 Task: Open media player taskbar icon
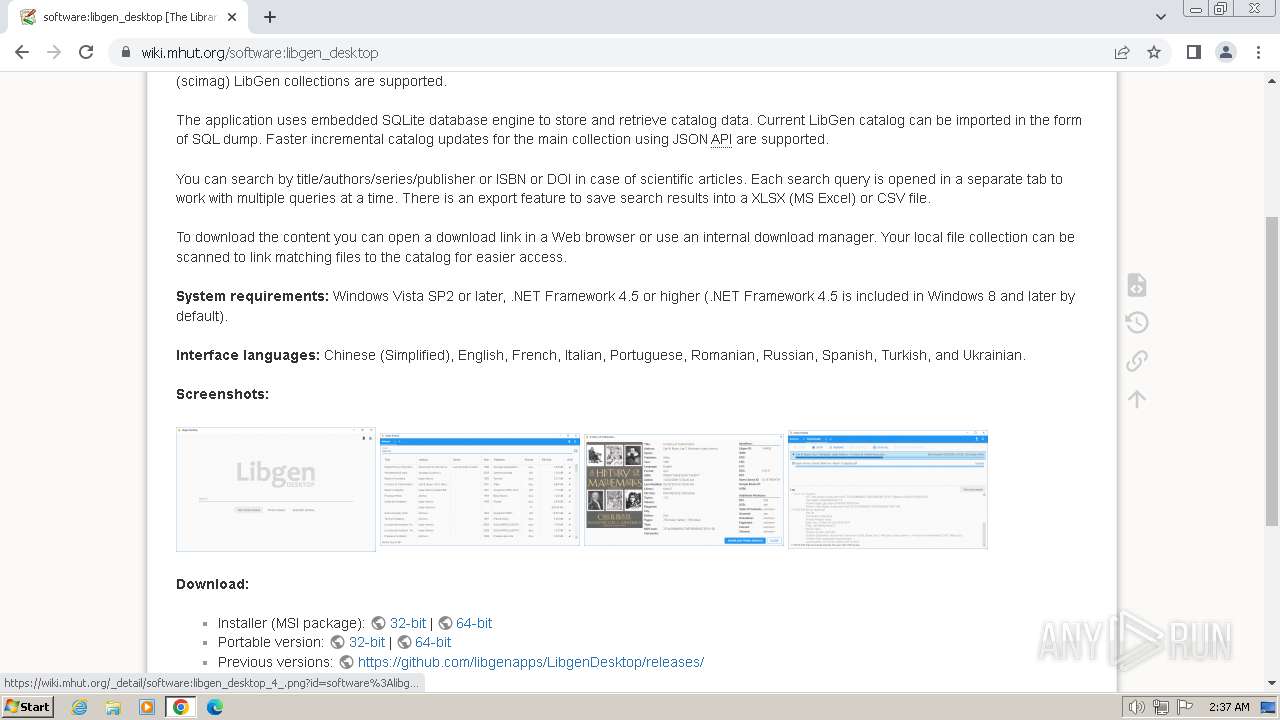[147, 706]
